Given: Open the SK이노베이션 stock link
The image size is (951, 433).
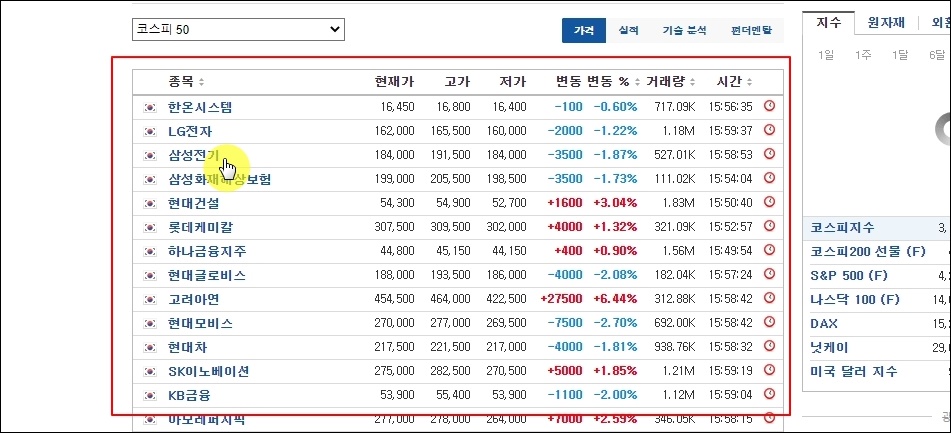Looking at the screenshot, I should click(209, 371).
